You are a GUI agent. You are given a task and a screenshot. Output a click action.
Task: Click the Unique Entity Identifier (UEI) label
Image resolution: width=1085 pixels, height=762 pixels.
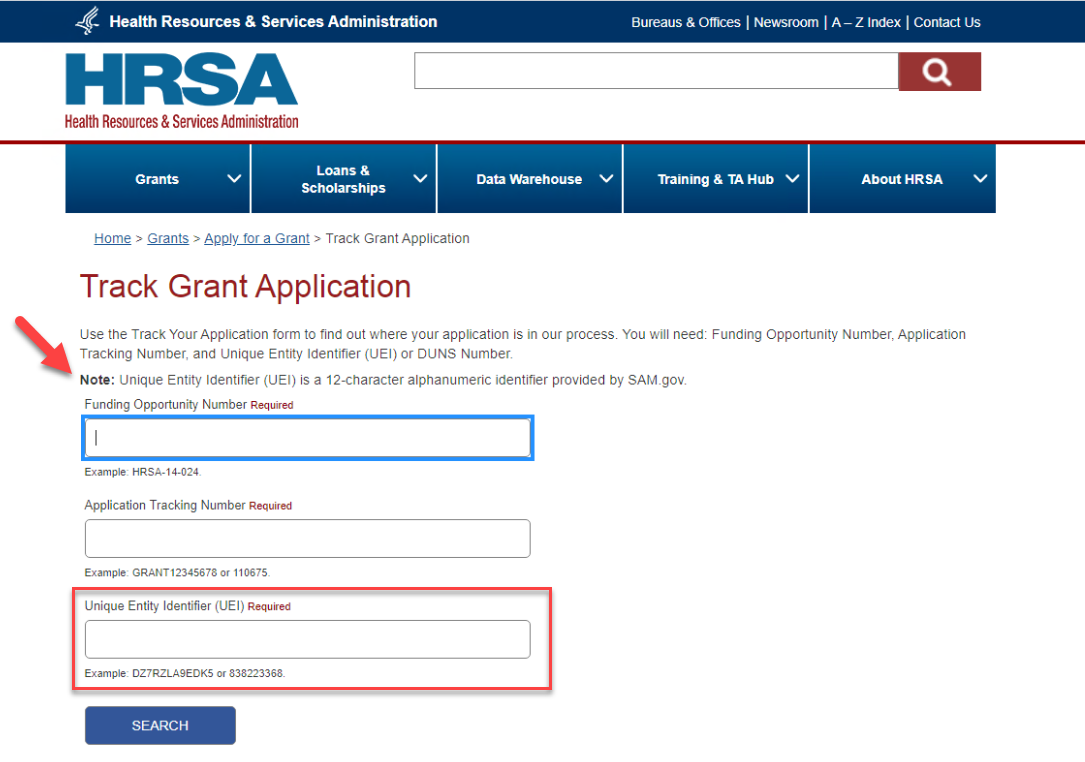click(164, 606)
